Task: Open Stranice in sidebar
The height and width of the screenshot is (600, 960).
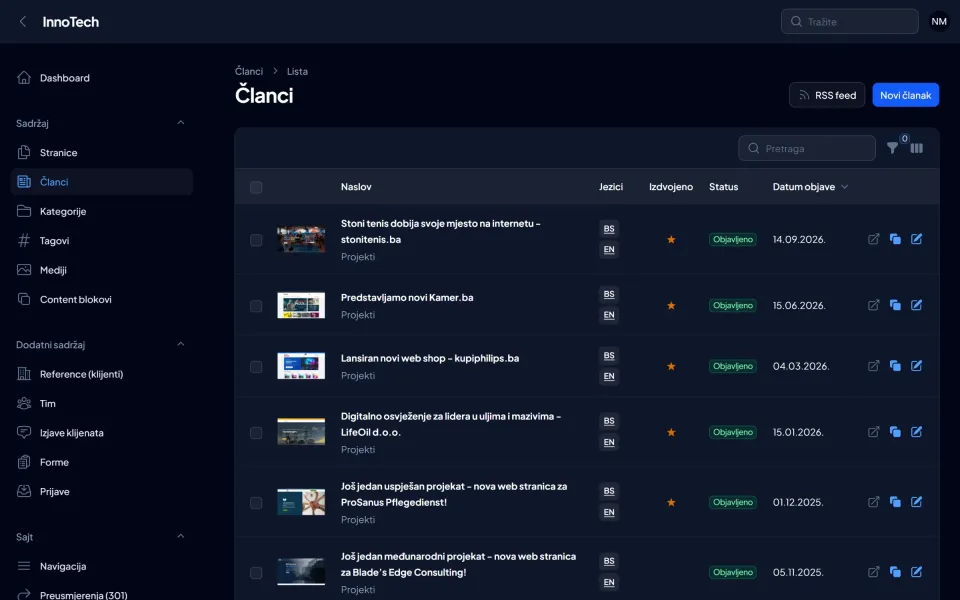Action: point(102,152)
